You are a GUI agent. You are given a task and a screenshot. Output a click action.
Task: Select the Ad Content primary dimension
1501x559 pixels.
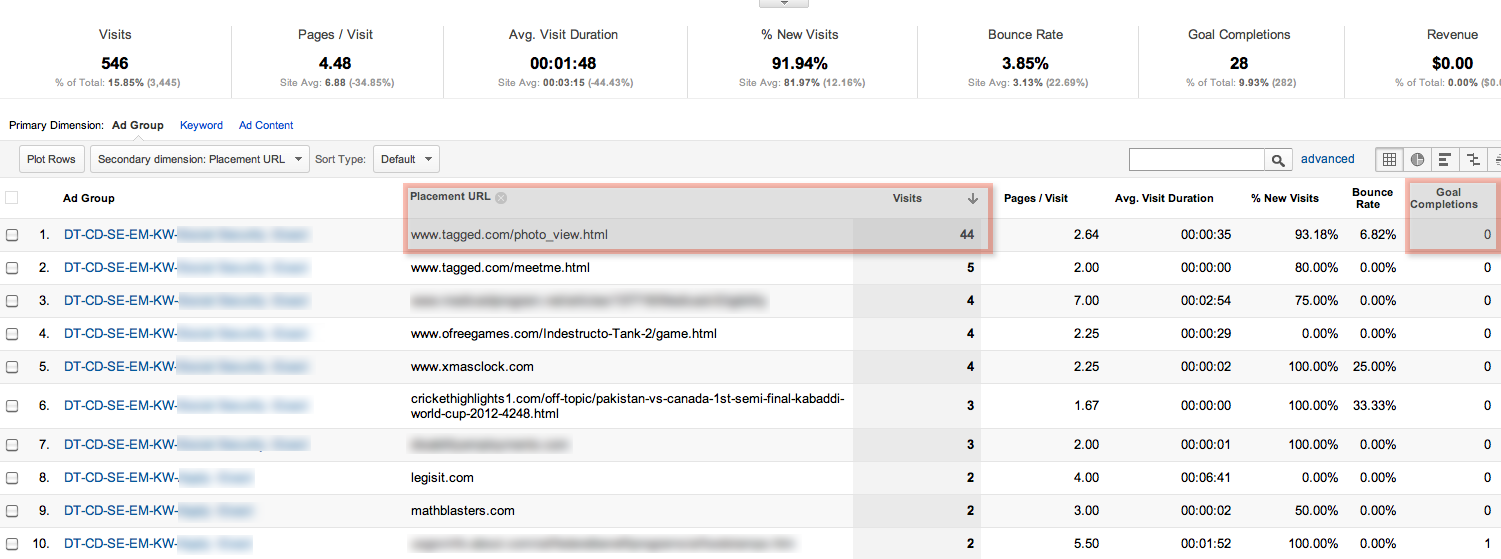(x=266, y=125)
